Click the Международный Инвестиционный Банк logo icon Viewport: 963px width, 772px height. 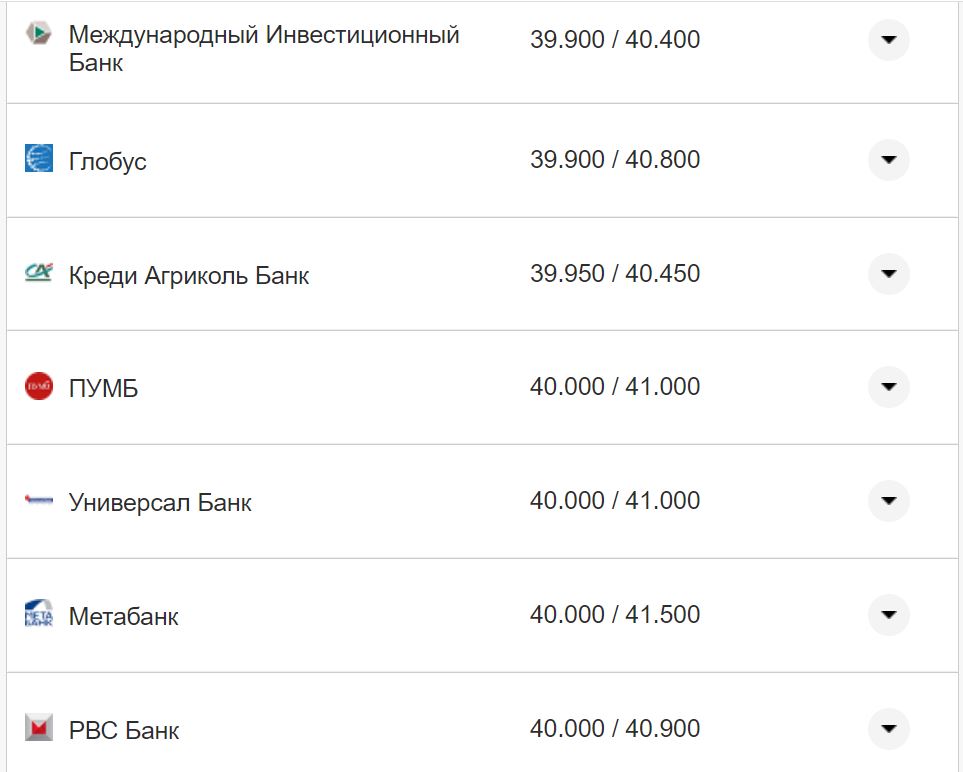click(x=38, y=32)
